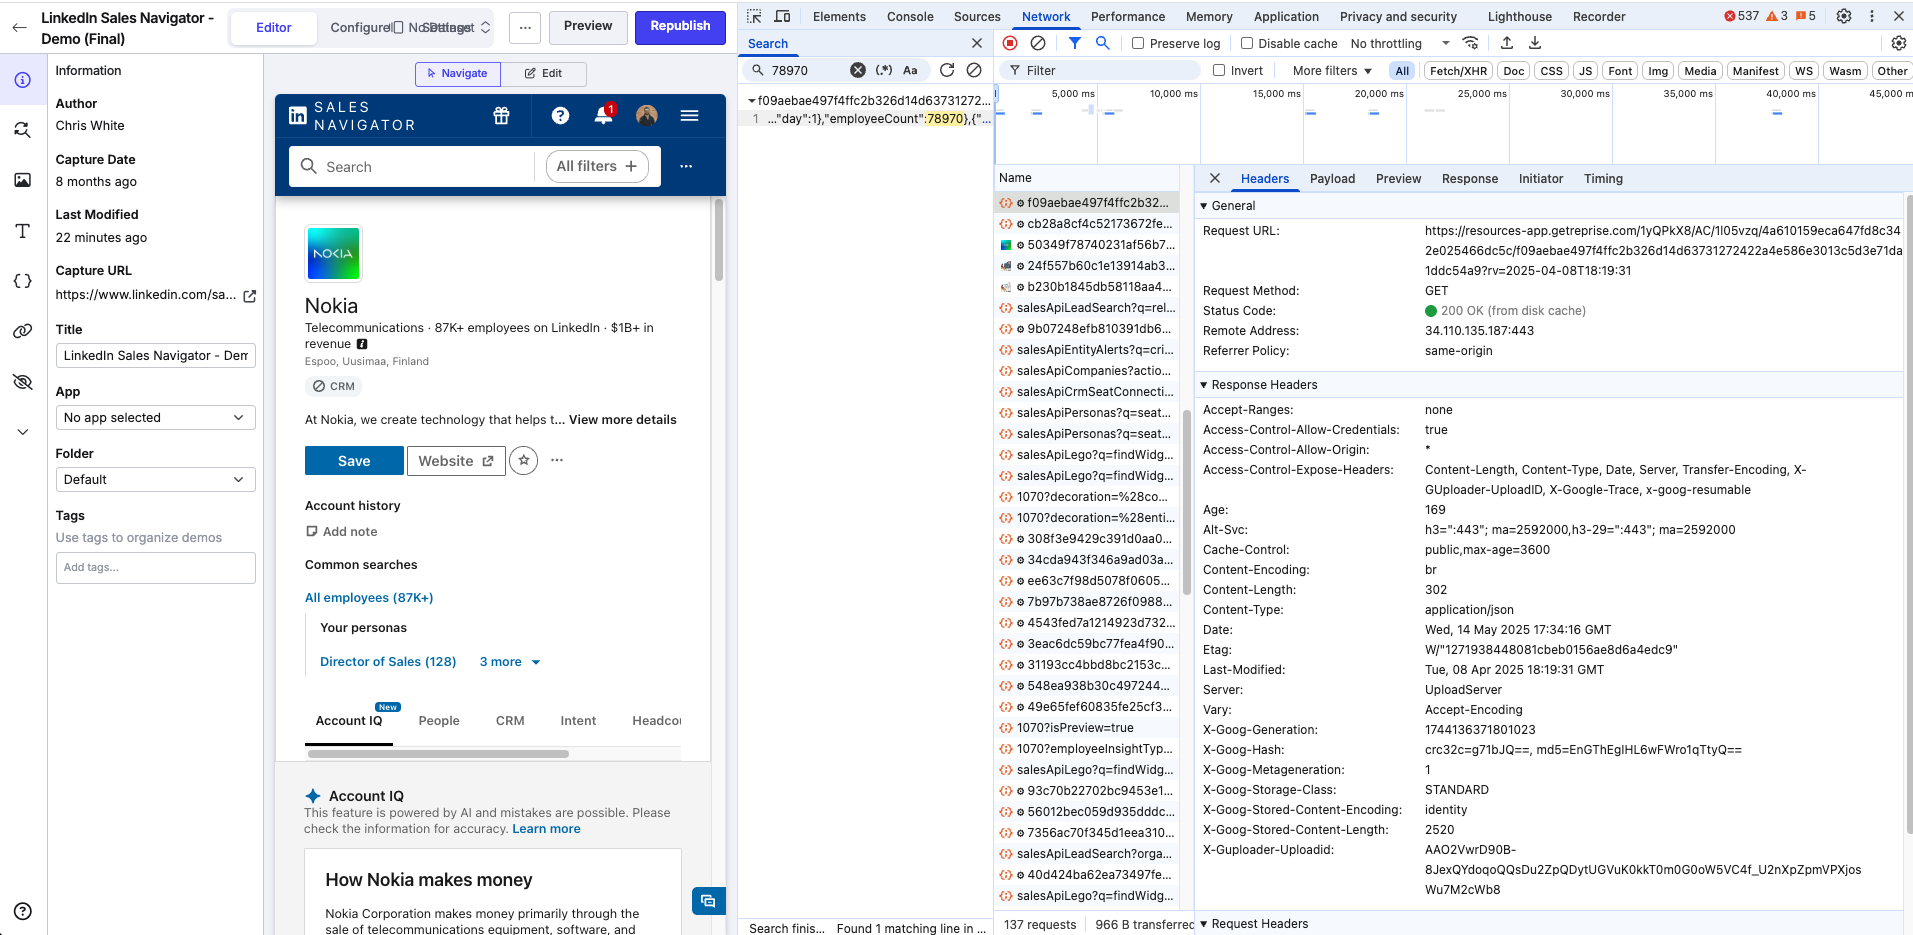Click the star icon next to Website button

point(524,460)
